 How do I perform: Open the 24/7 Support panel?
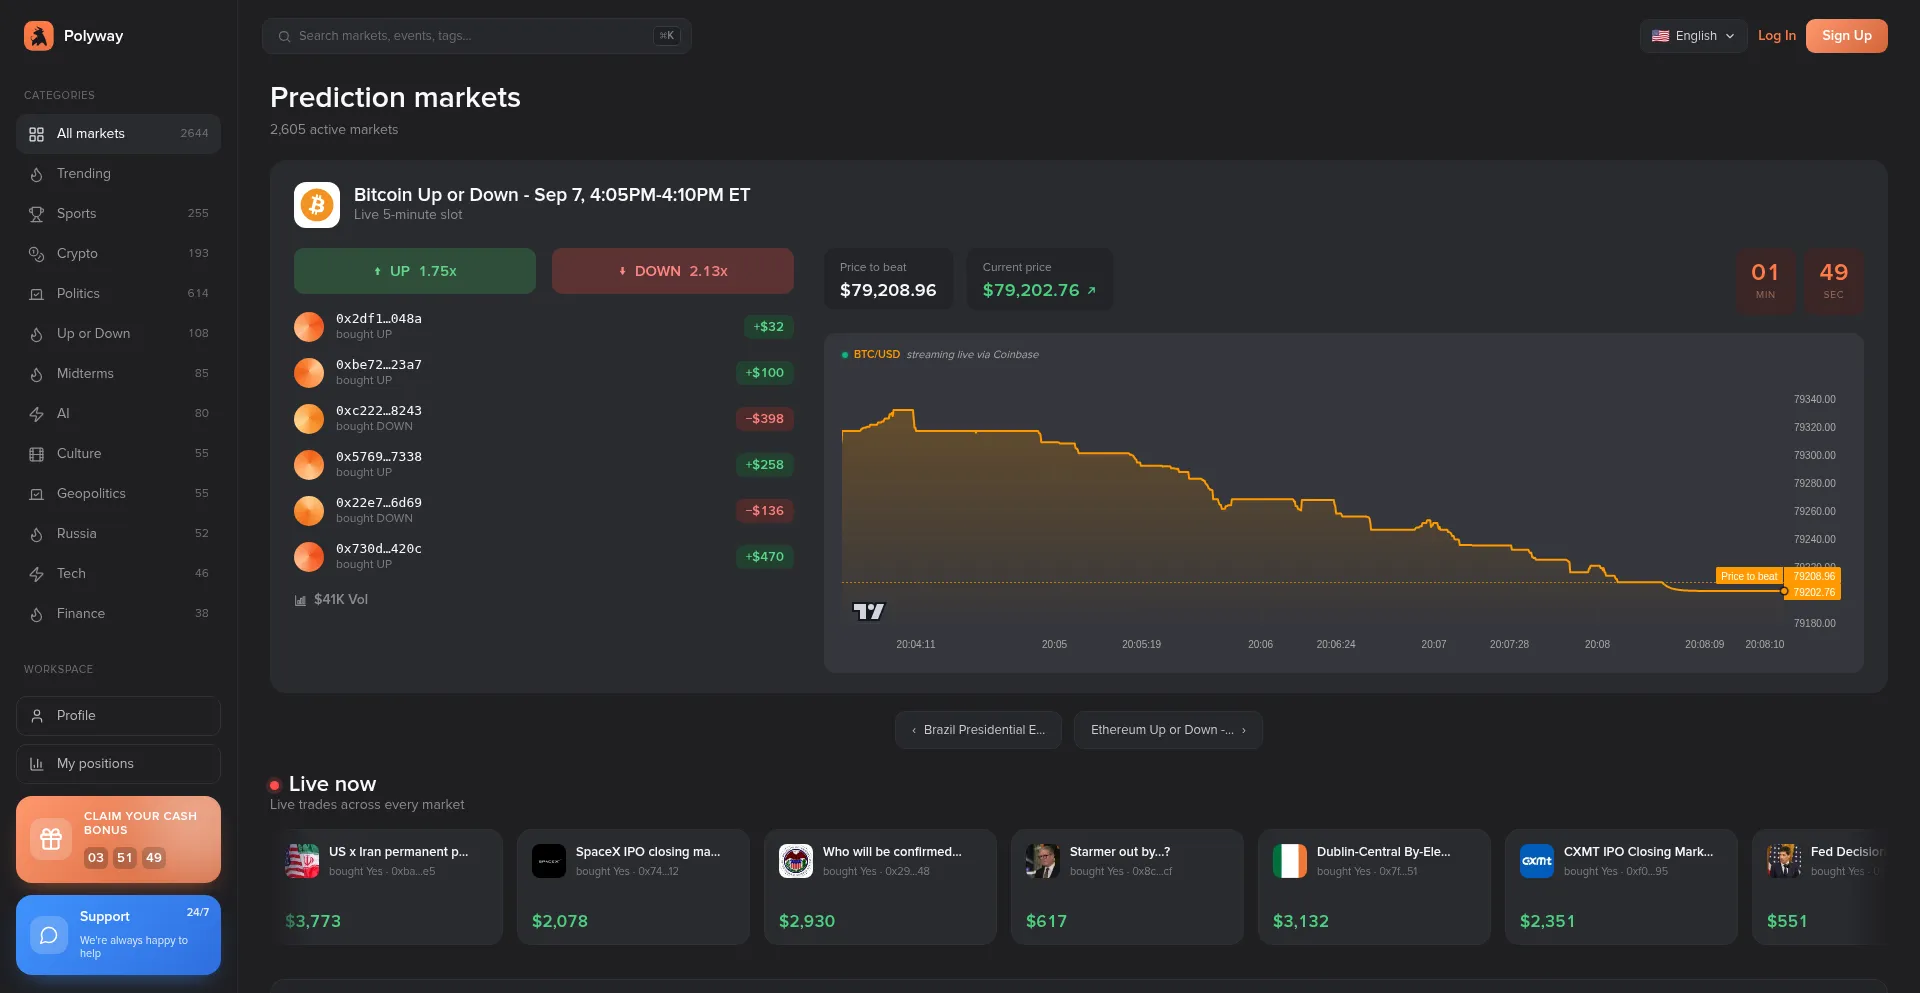point(118,935)
